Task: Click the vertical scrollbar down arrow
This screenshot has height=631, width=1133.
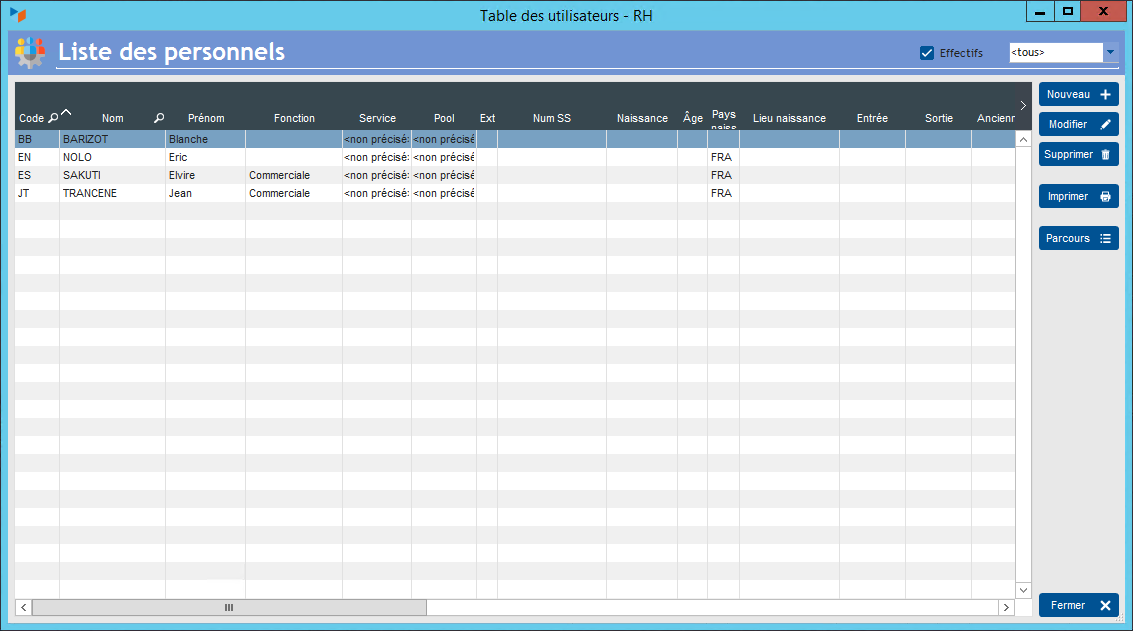Action: (1023, 590)
